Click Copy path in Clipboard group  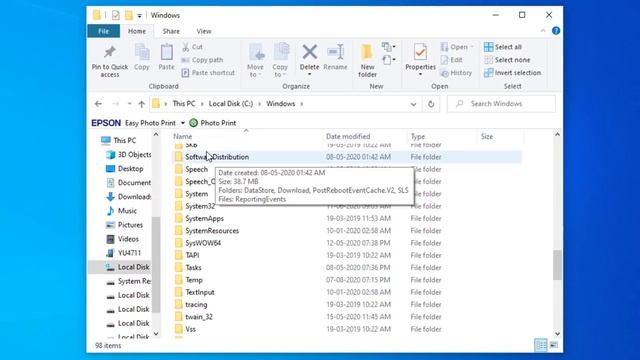click(202, 60)
